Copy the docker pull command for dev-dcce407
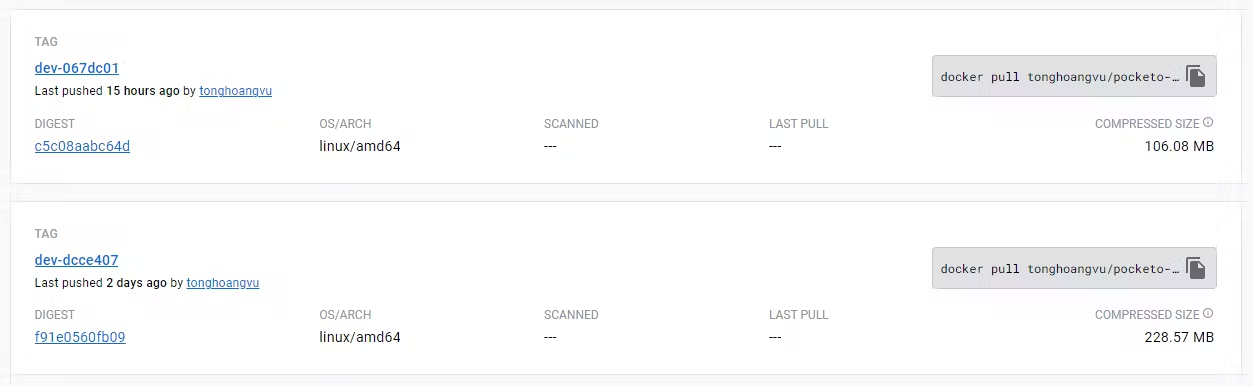The height and width of the screenshot is (386, 1253). click(1196, 268)
